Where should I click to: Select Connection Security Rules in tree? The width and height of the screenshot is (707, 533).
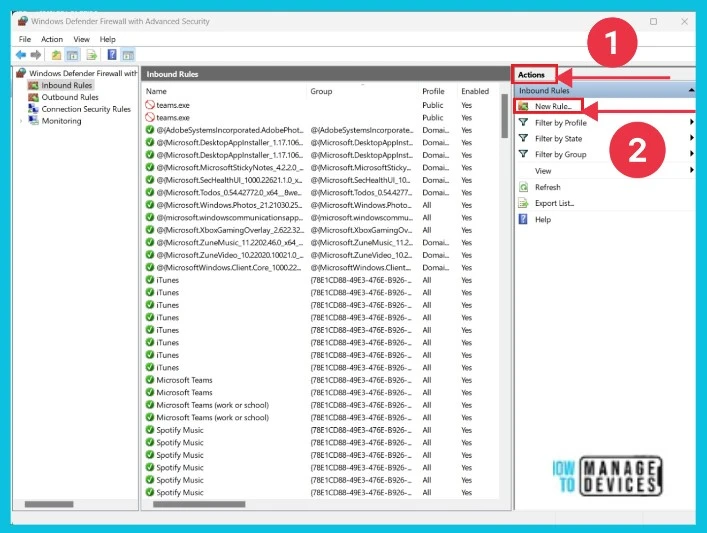[x=86, y=109]
